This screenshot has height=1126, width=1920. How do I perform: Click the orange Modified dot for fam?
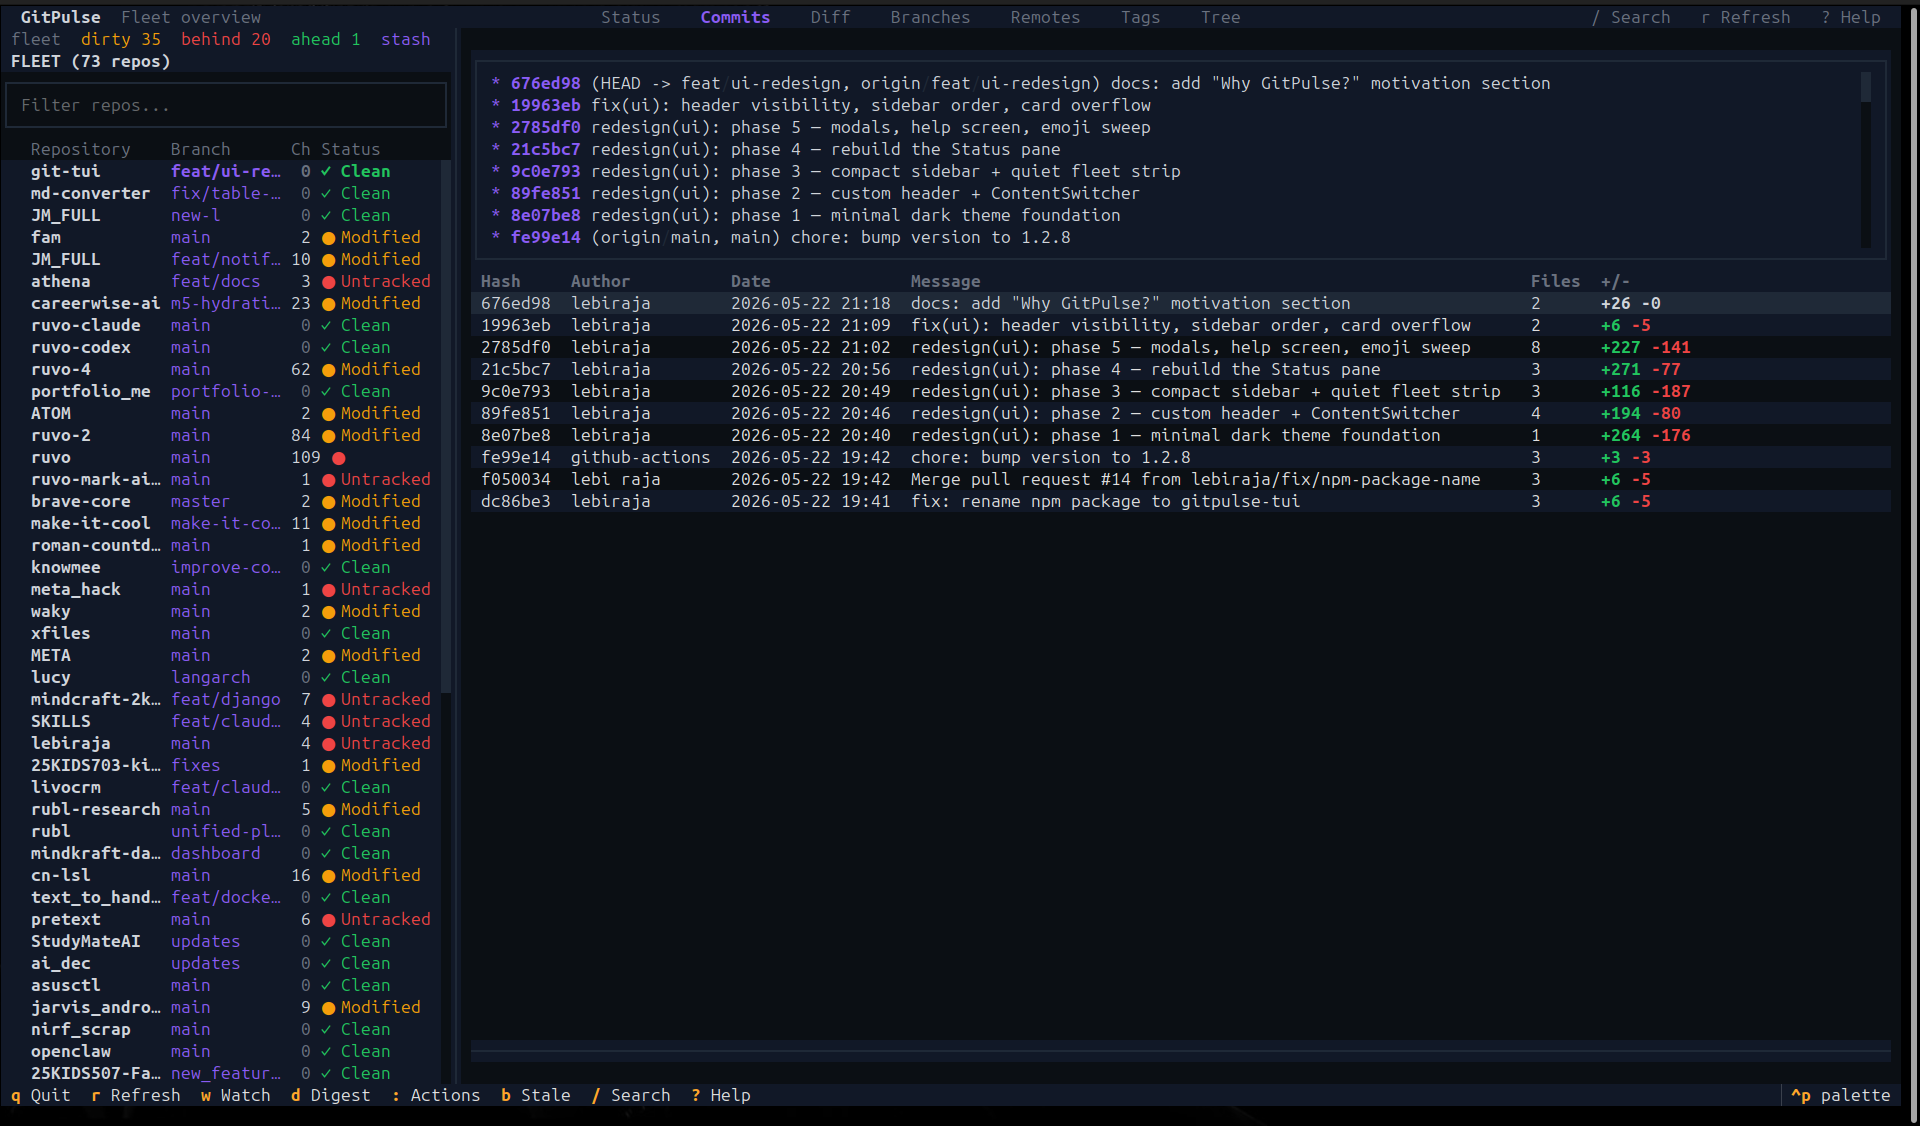328,238
